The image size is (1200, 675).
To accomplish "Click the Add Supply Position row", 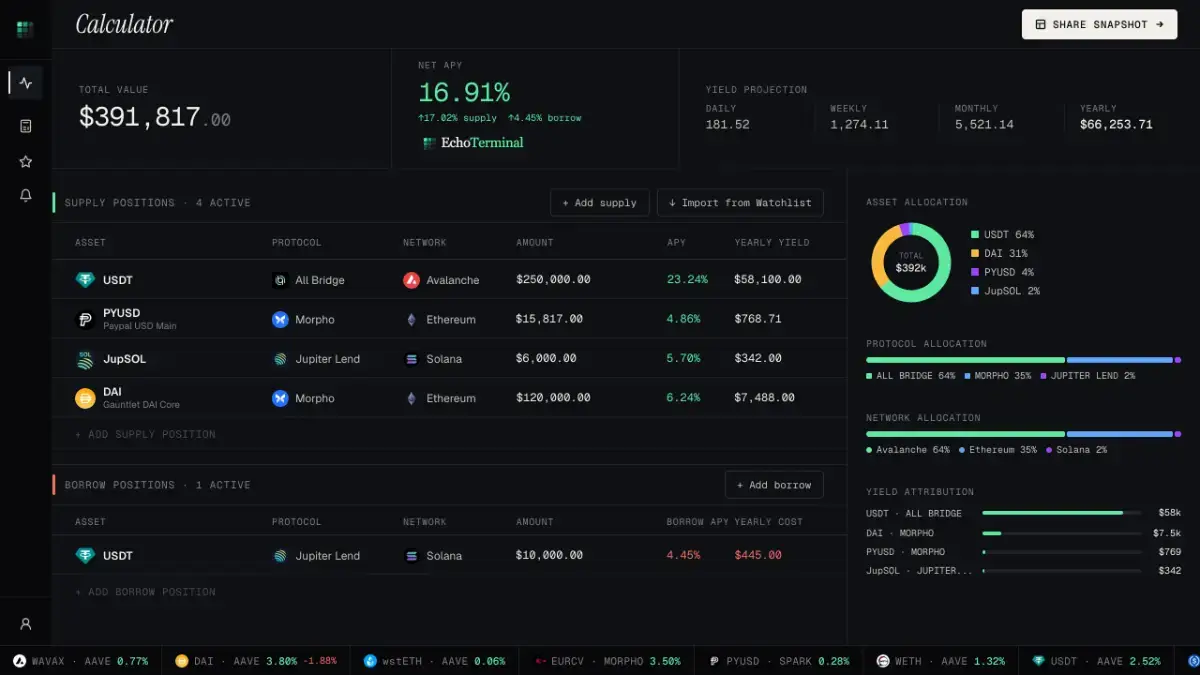I will click(x=145, y=435).
